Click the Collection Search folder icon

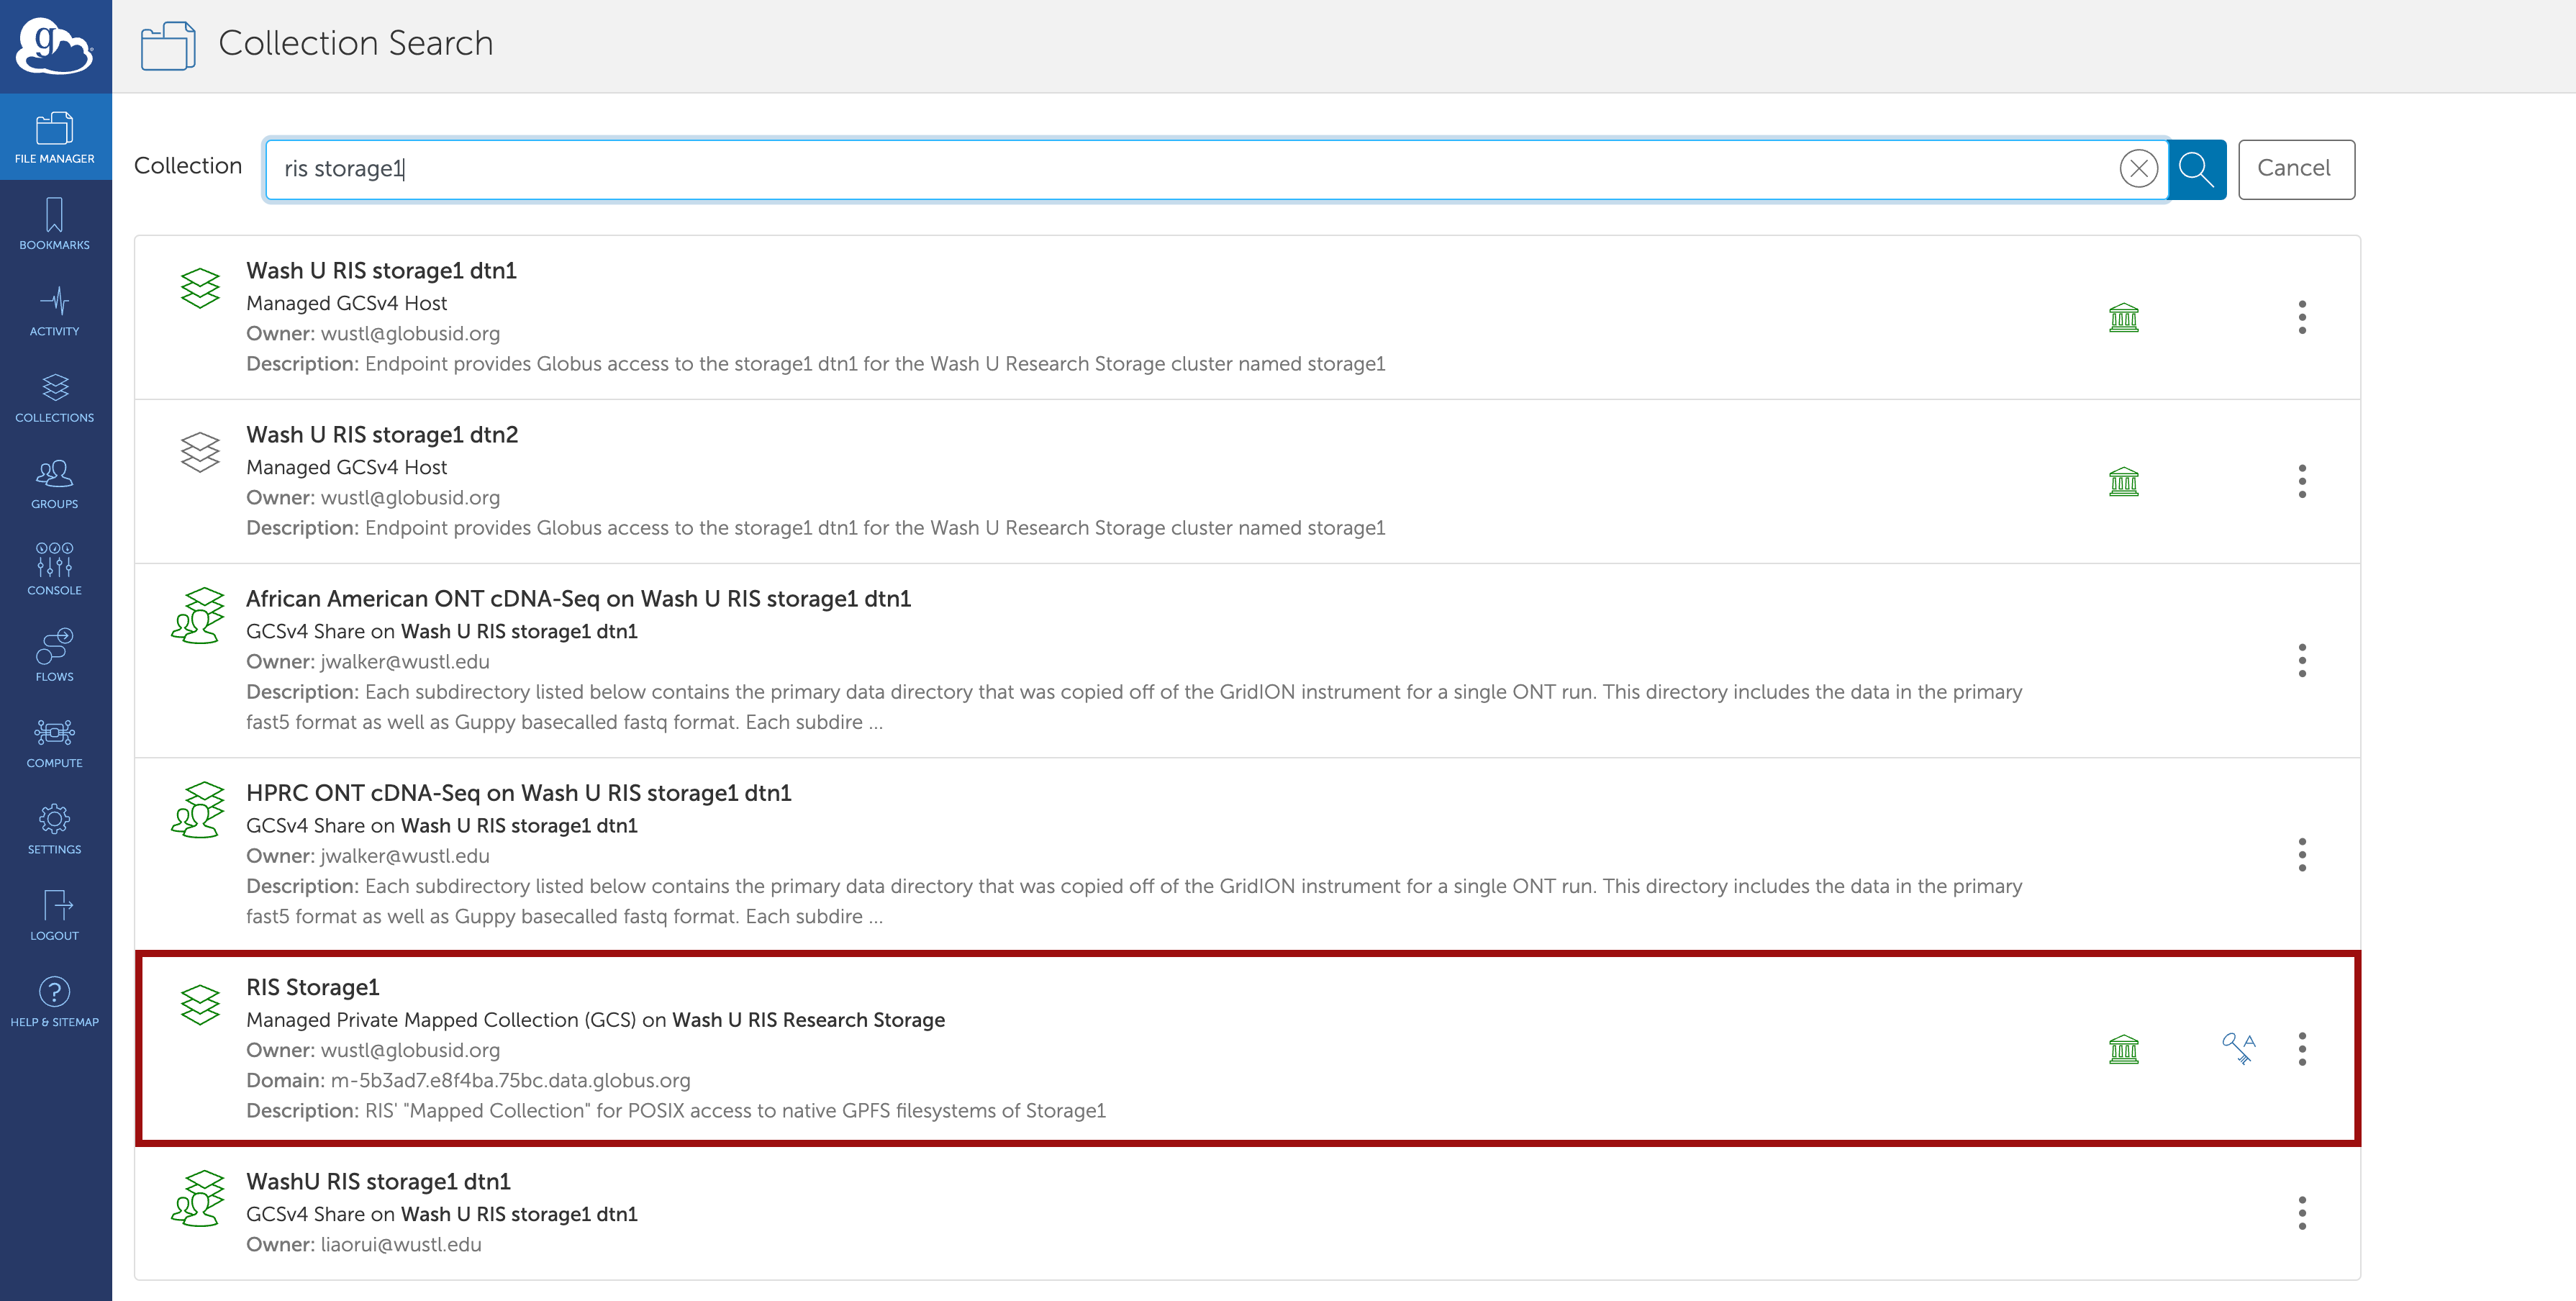click(168, 45)
